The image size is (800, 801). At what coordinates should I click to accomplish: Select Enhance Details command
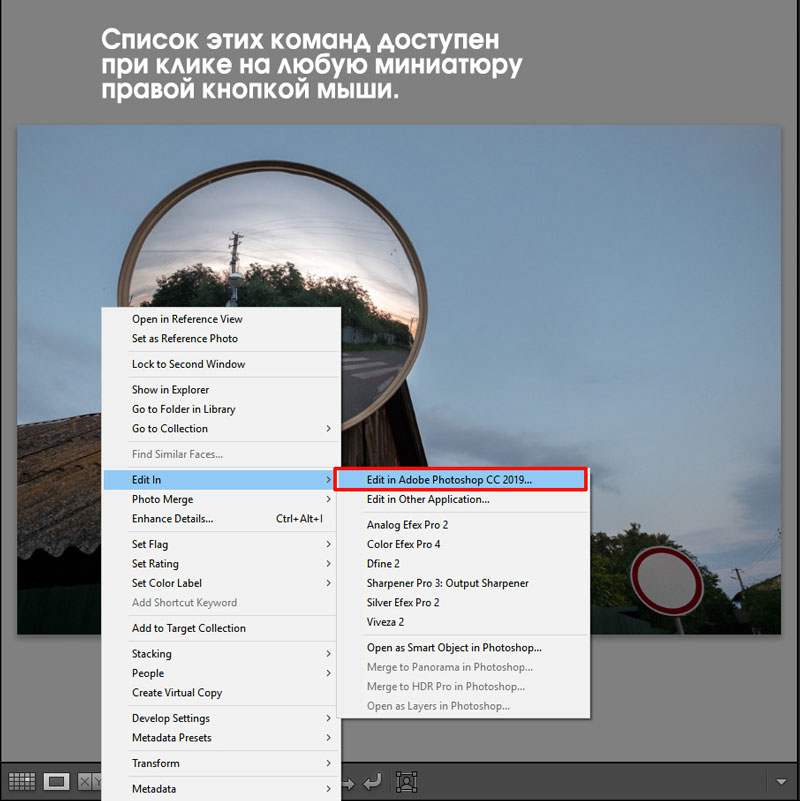coord(219,519)
